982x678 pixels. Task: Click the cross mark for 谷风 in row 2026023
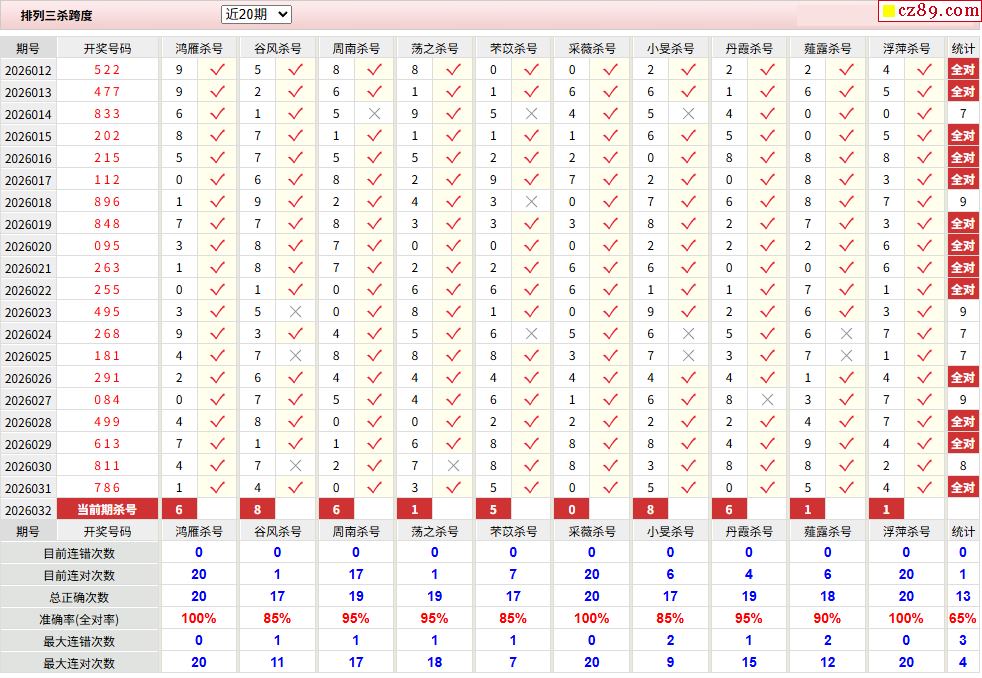tap(296, 311)
